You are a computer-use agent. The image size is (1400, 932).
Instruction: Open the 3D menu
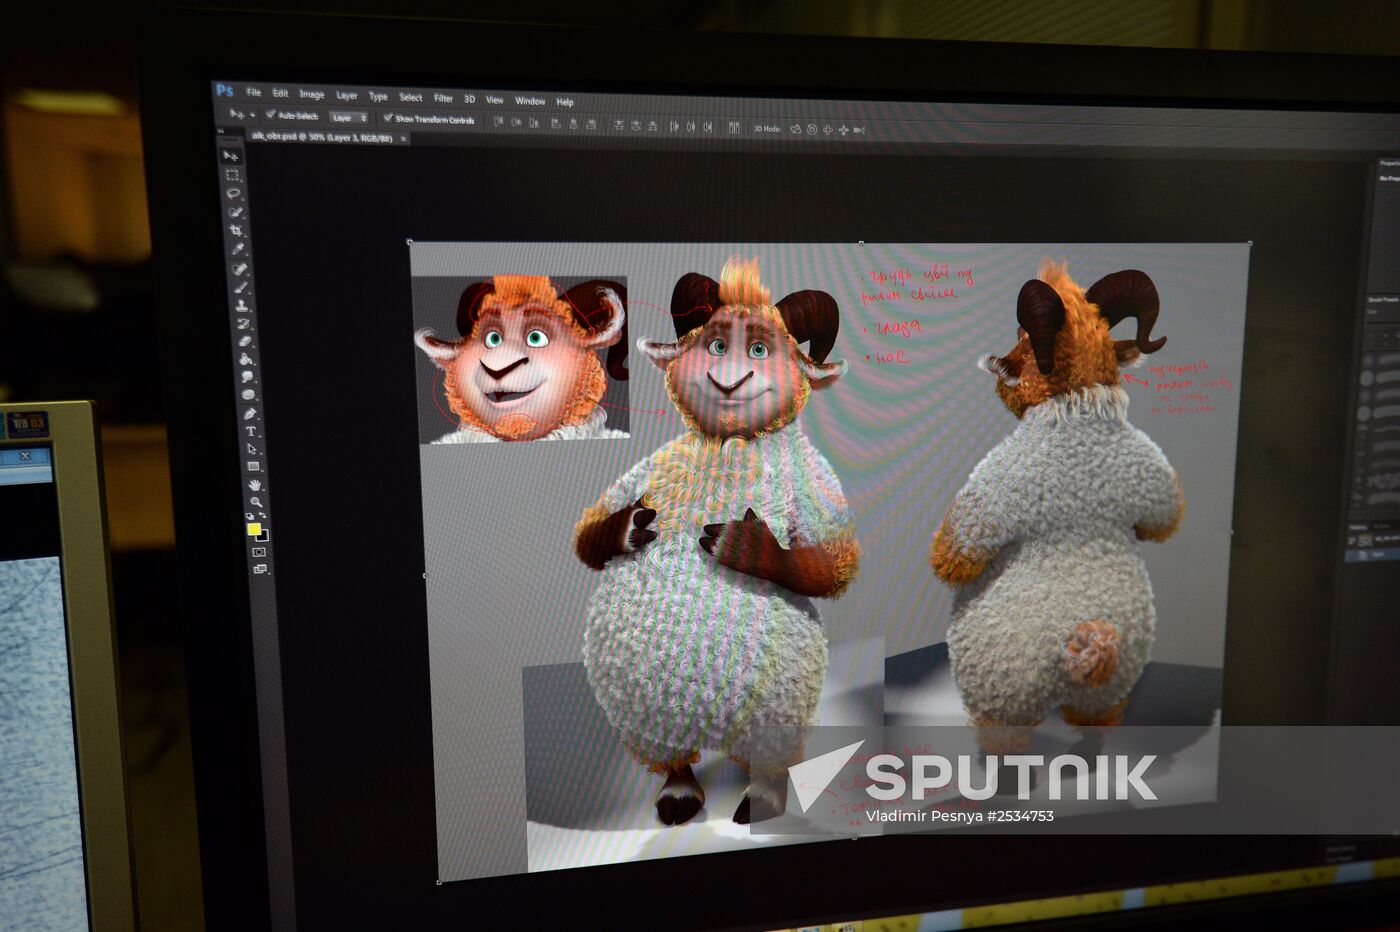click(x=469, y=99)
